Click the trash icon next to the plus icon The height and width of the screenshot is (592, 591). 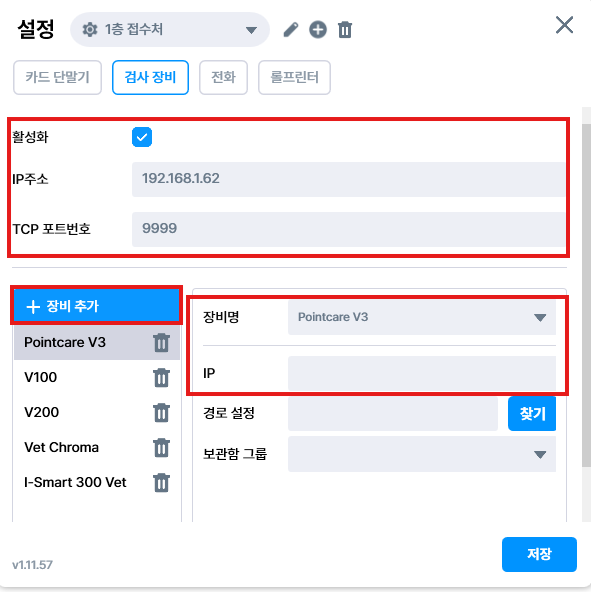[345, 30]
